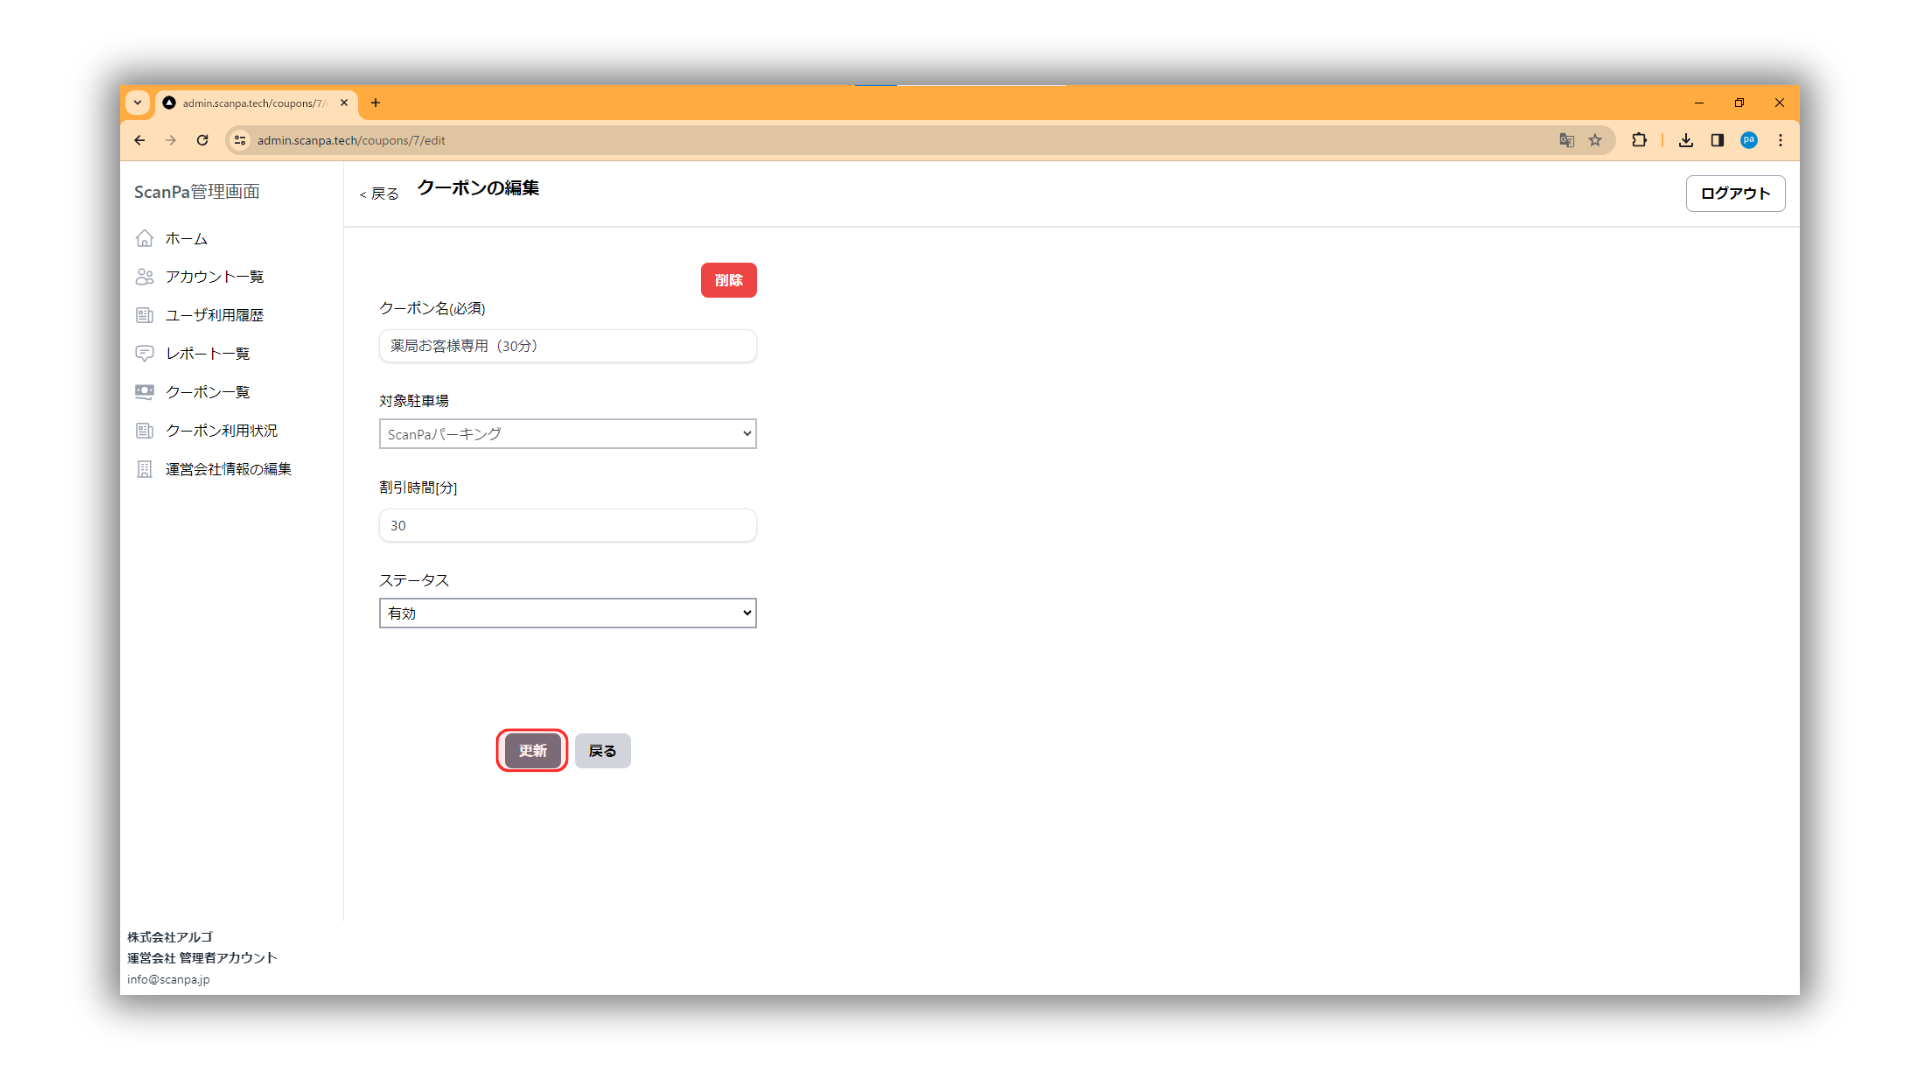Viewport: 1920px width, 1080px height.
Task: Click the red 削除 delete button
Action: pos(728,280)
